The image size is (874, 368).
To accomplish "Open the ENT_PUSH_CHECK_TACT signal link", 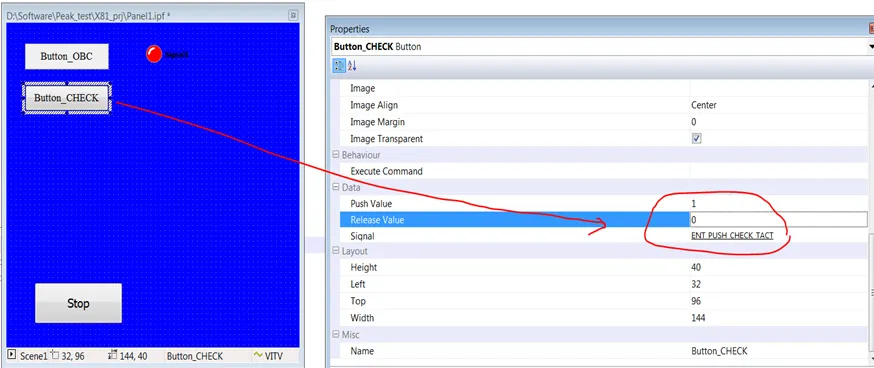I will click(x=732, y=236).
